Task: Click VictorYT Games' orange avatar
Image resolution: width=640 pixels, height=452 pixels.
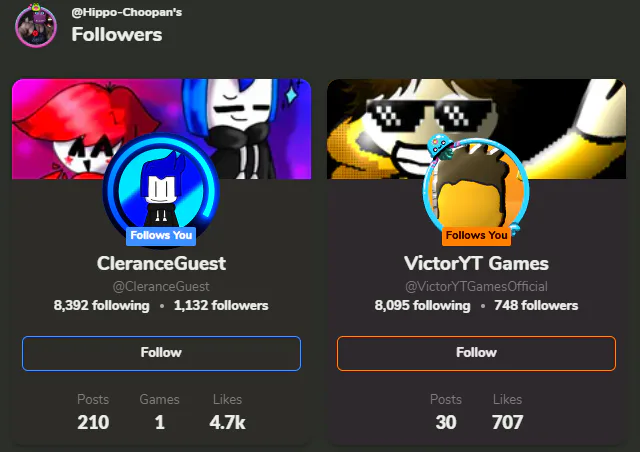Action: (x=476, y=190)
